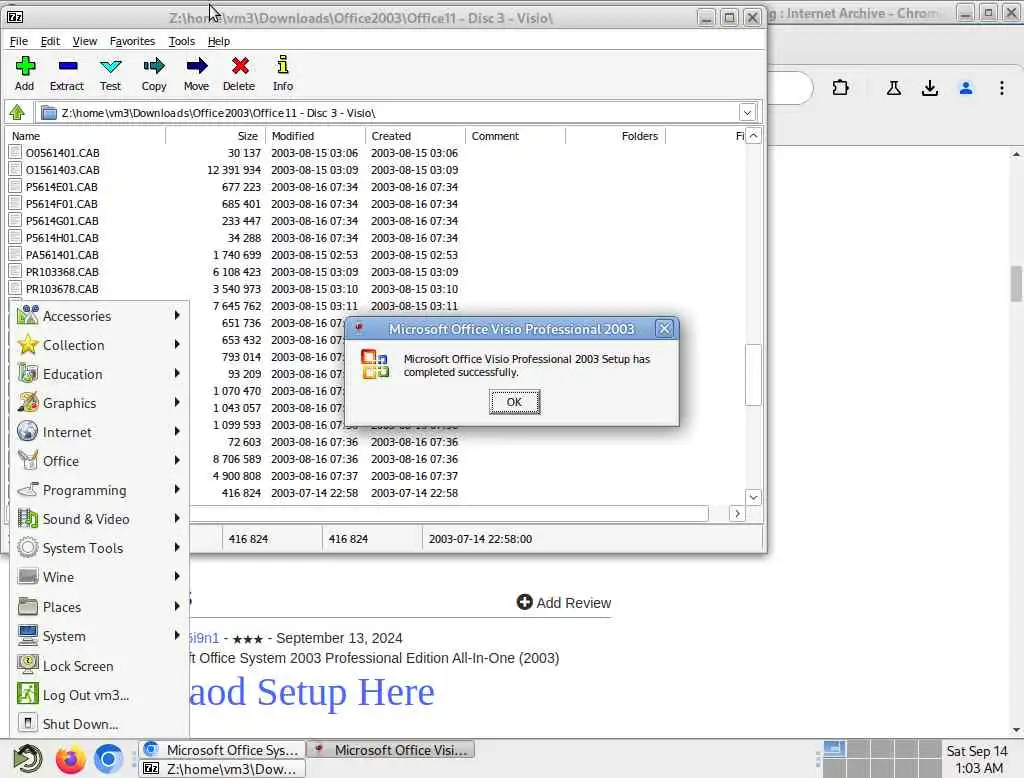Screen dimensions: 1024x778
Task: Click the Add Review plus icon
Action: pyautogui.click(x=524, y=602)
